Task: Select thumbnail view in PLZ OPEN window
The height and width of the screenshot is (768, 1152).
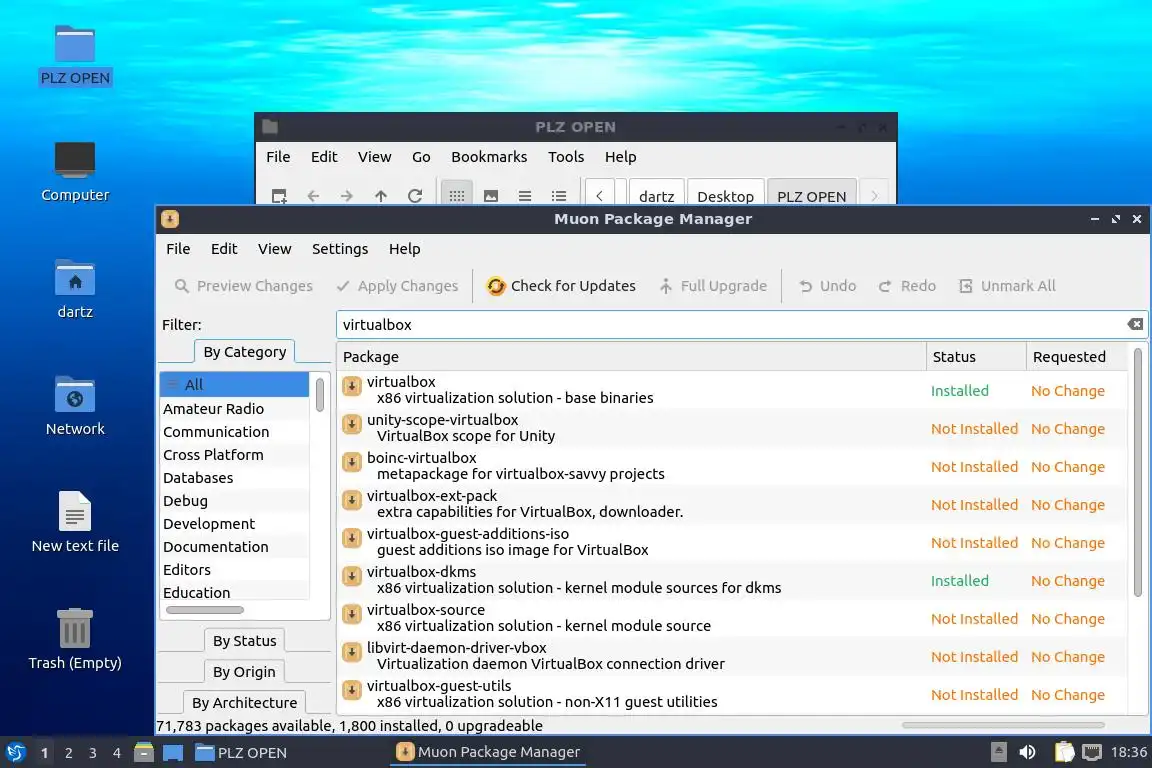Action: pyautogui.click(x=491, y=196)
